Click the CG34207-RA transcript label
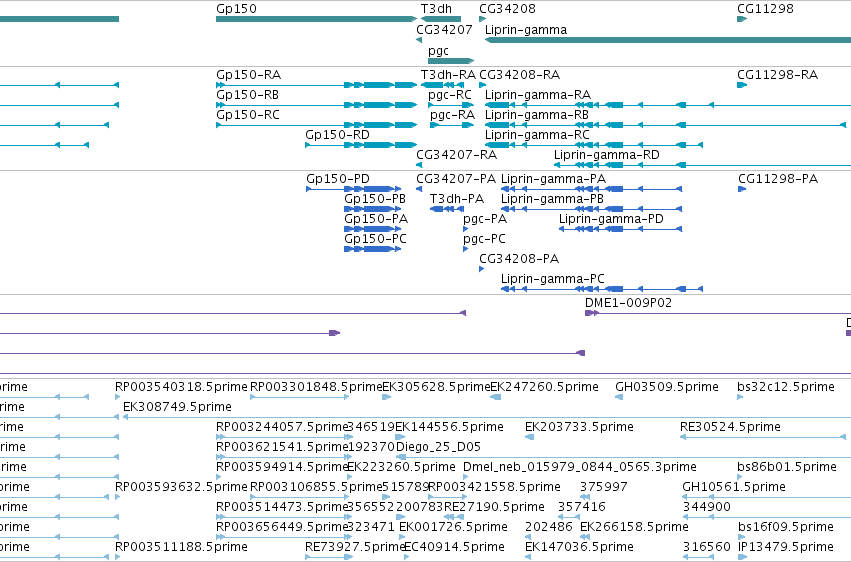851x562 pixels. (456, 155)
